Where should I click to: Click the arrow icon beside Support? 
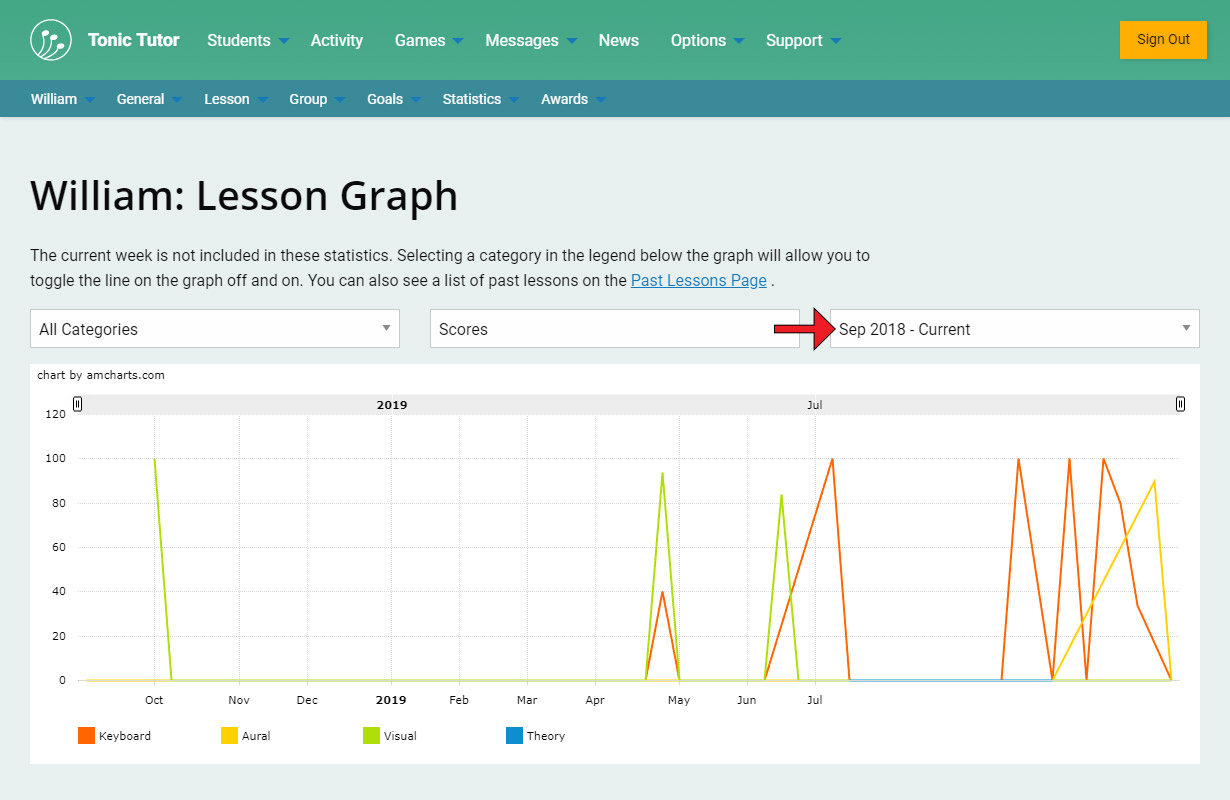[x=836, y=41]
